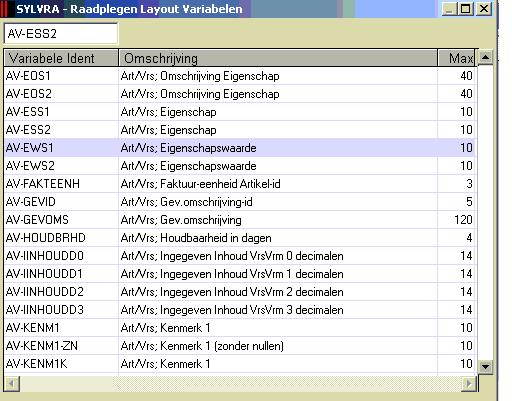The width and height of the screenshot is (512, 401).
Task: Select the AV-KENM1-ZN zonder nullen row
Action: point(240,346)
